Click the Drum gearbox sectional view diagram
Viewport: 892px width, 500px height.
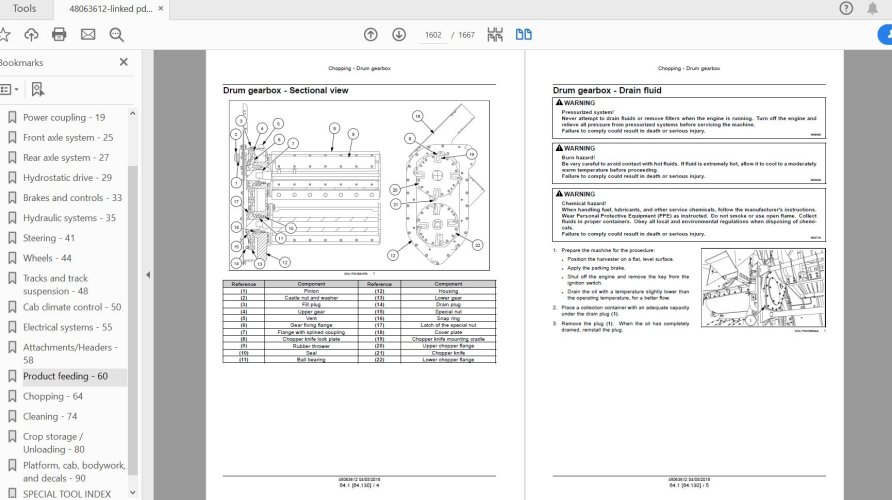click(359, 185)
